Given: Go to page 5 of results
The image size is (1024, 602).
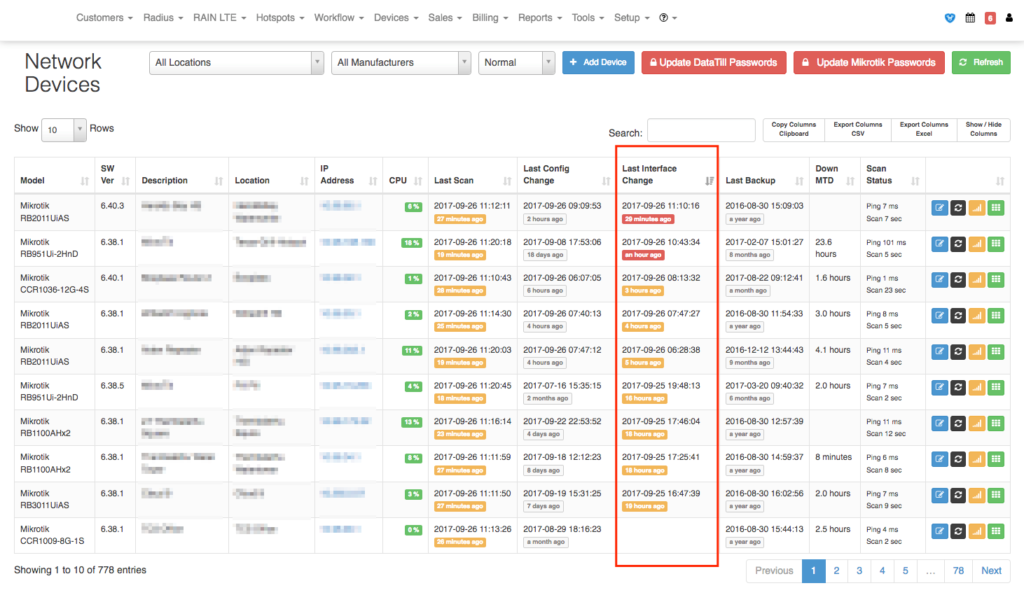Looking at the screenshot, I should click(x=905, y=571).
